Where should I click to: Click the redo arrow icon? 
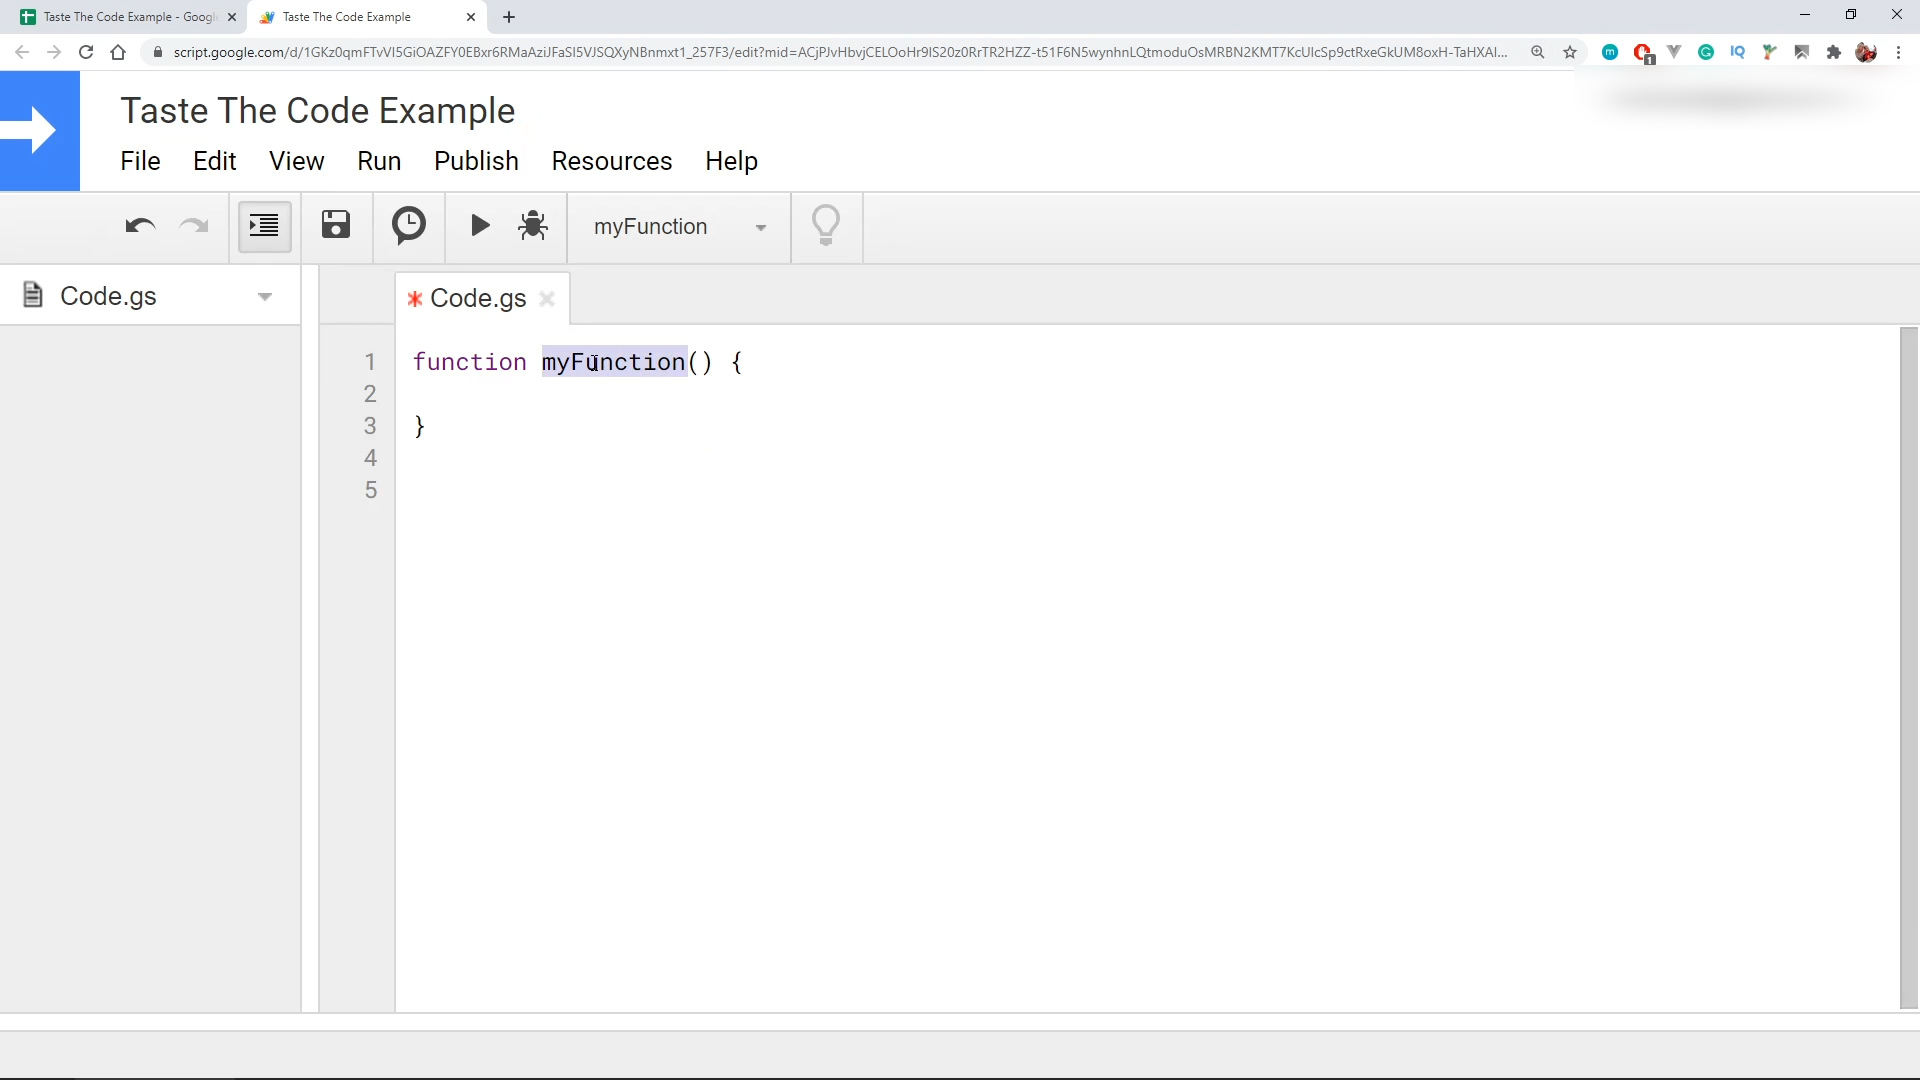193,226
